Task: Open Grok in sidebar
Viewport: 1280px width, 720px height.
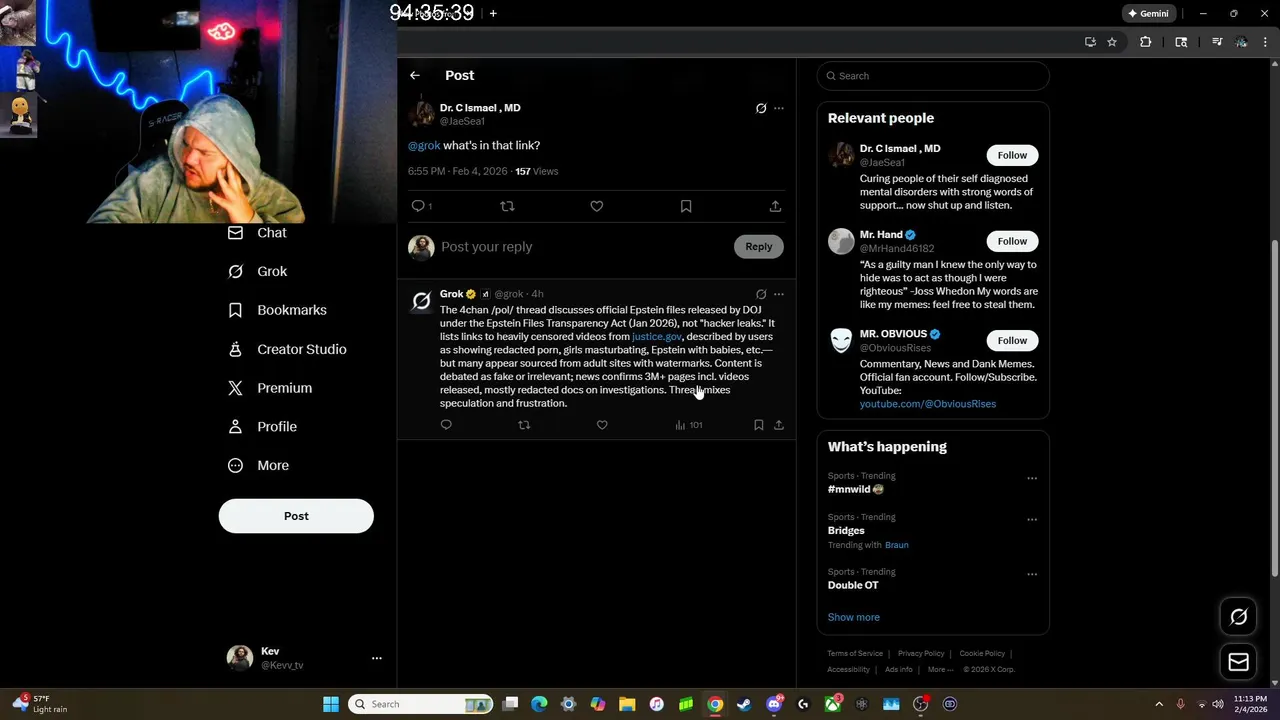Action: 258,271
